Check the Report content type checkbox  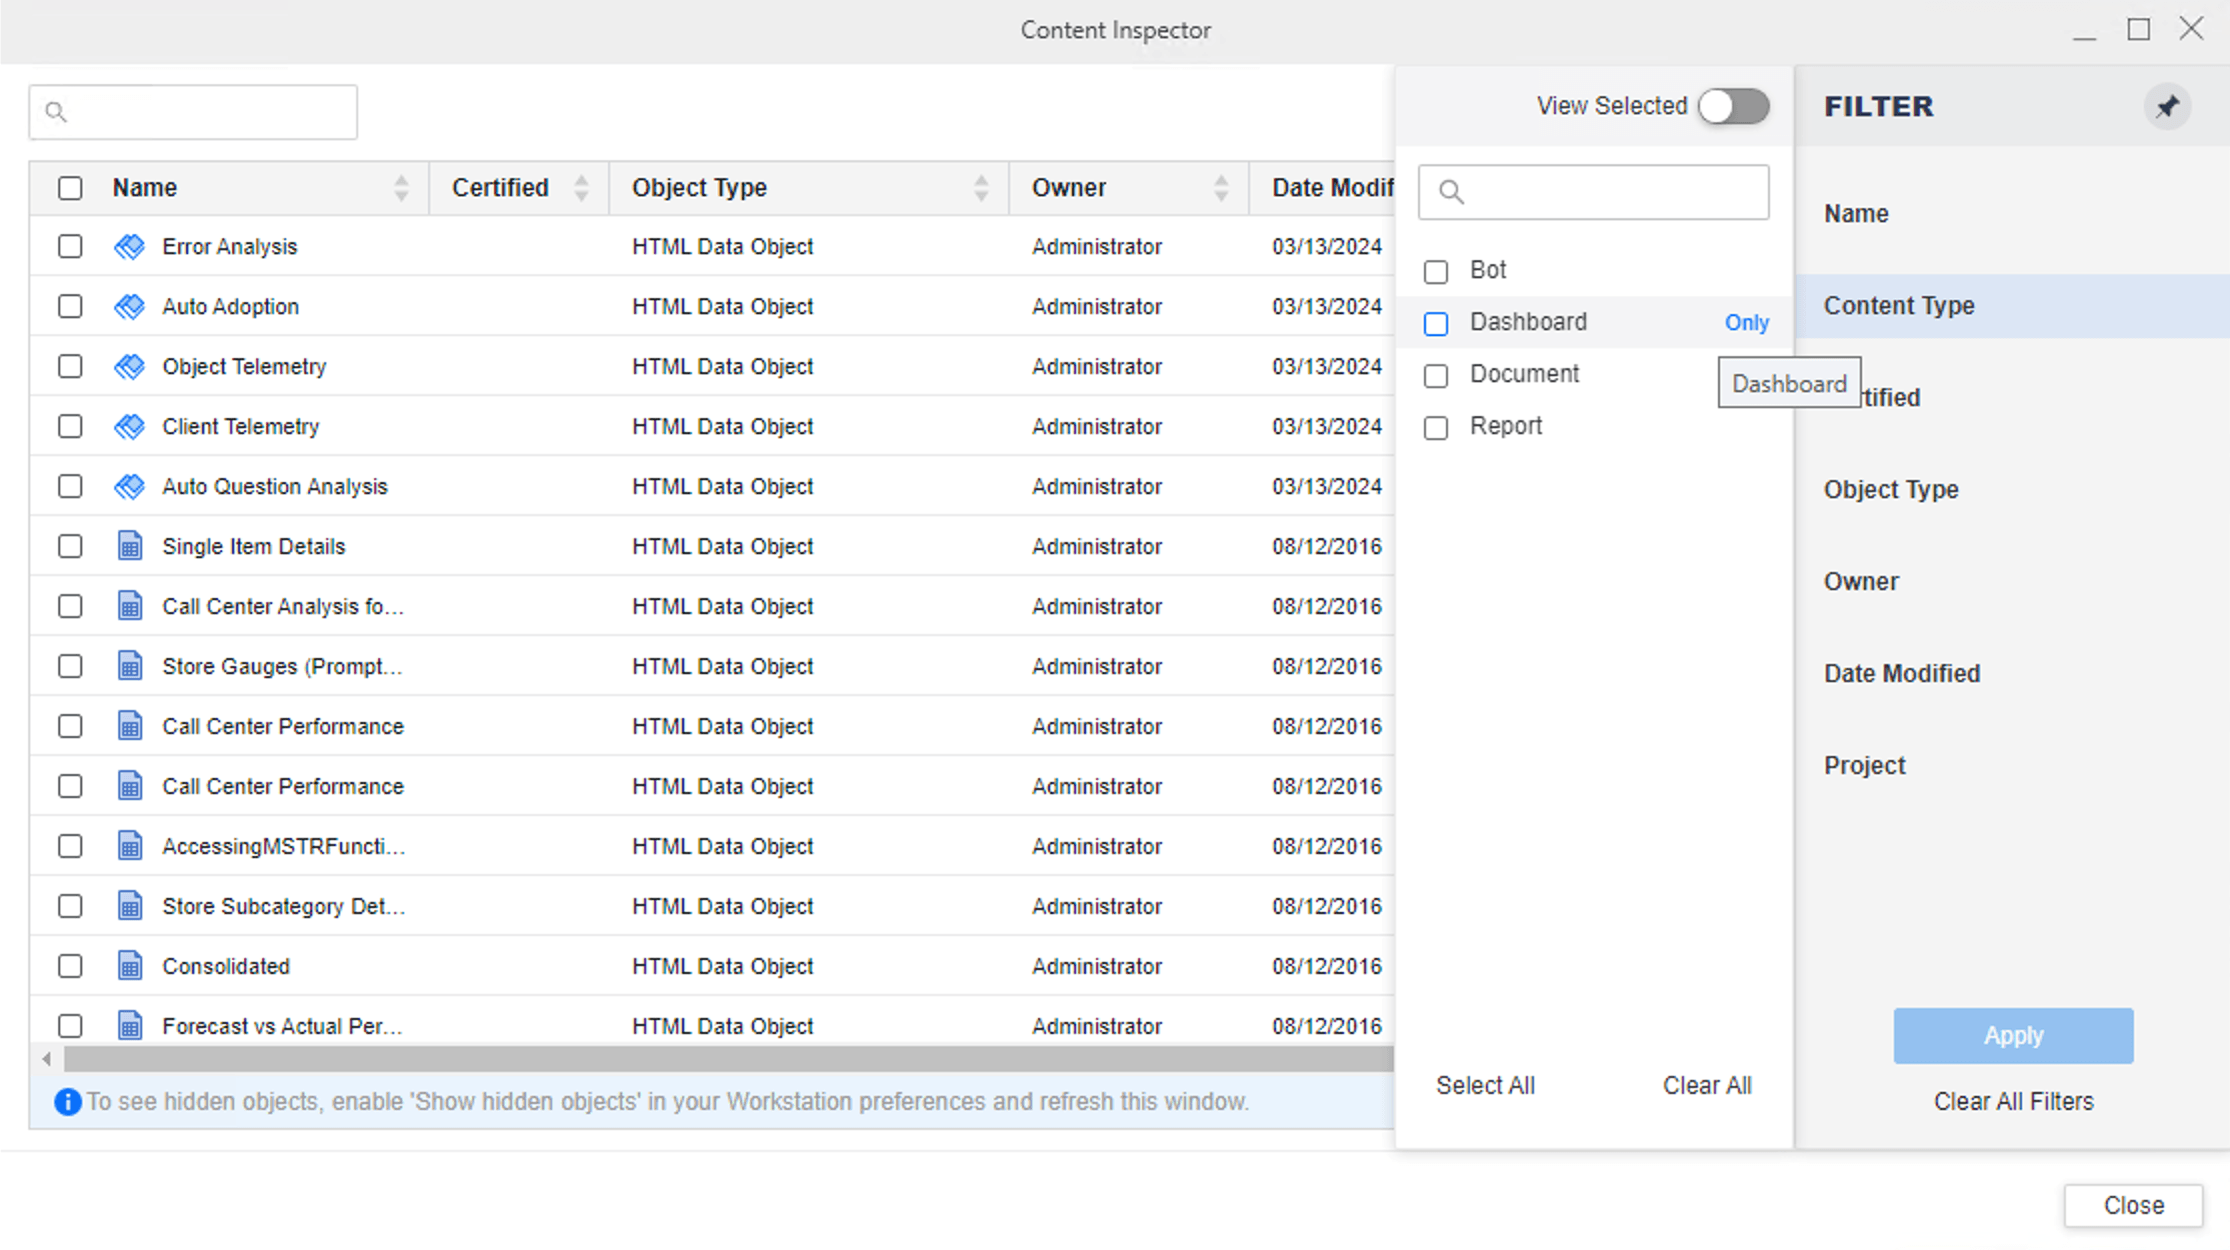(1436, 428)
